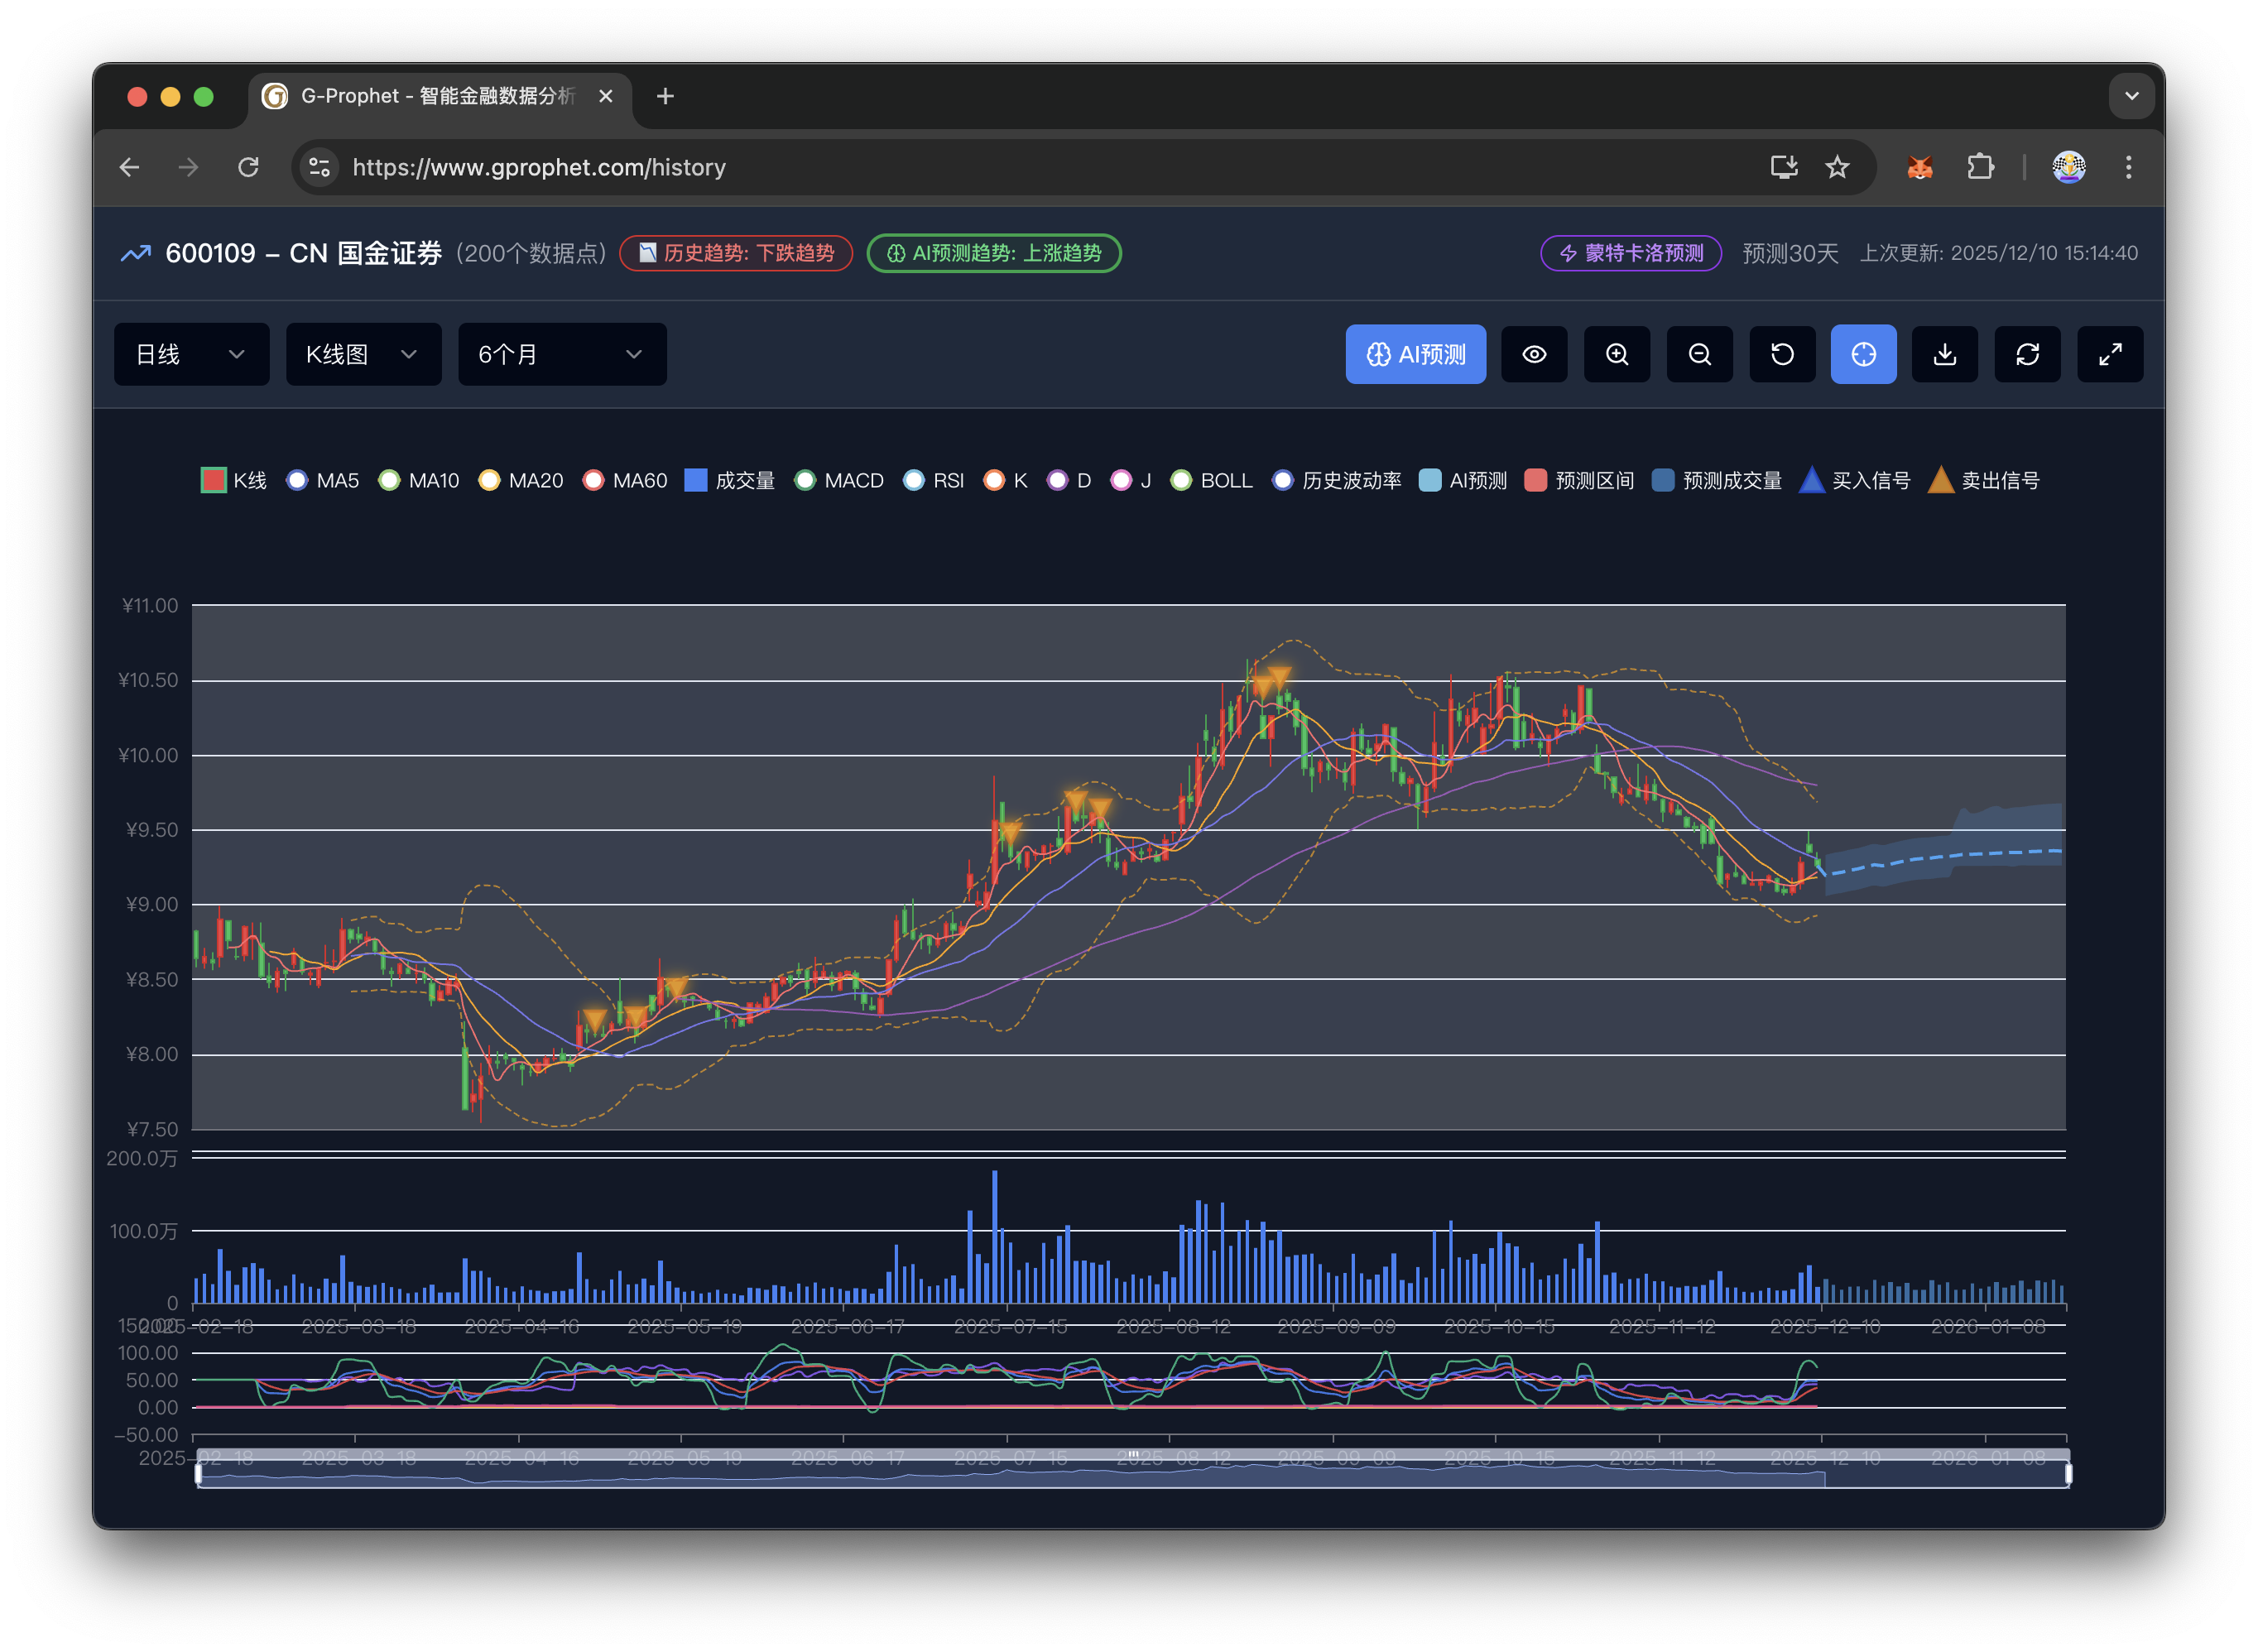
Task: Open the K线图 chart type dropdown
Action: point(363,354)
